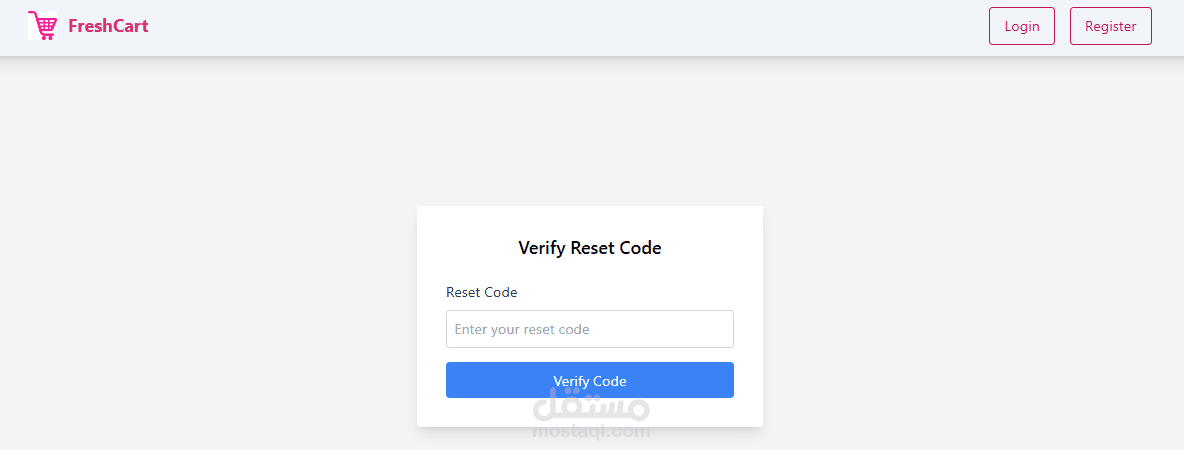
Task: Select the Login outlined button
Action: coord(1022,26)
